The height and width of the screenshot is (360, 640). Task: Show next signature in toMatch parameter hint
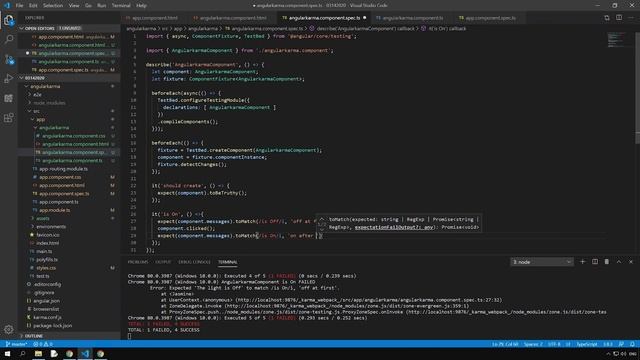click(x=322, y=230)
